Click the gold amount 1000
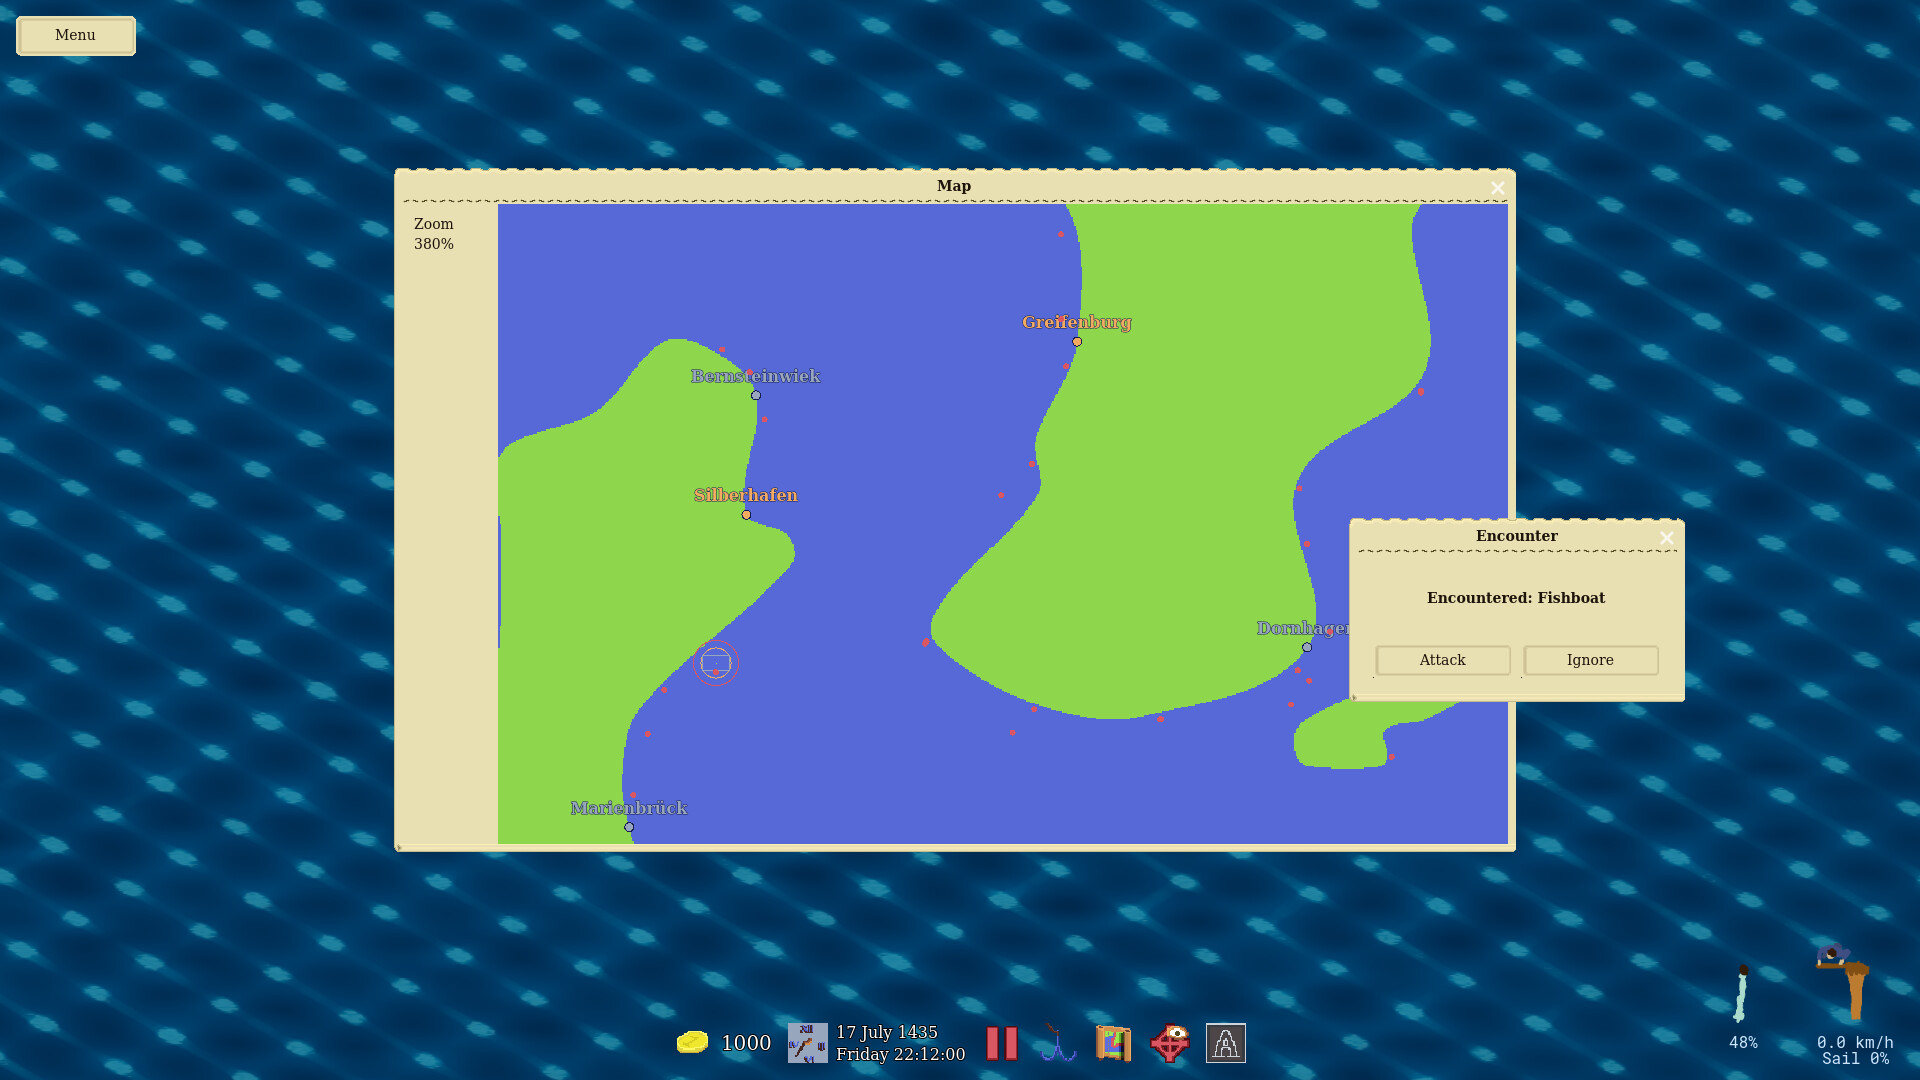1920x1080 pixels. coord(746,1043)
